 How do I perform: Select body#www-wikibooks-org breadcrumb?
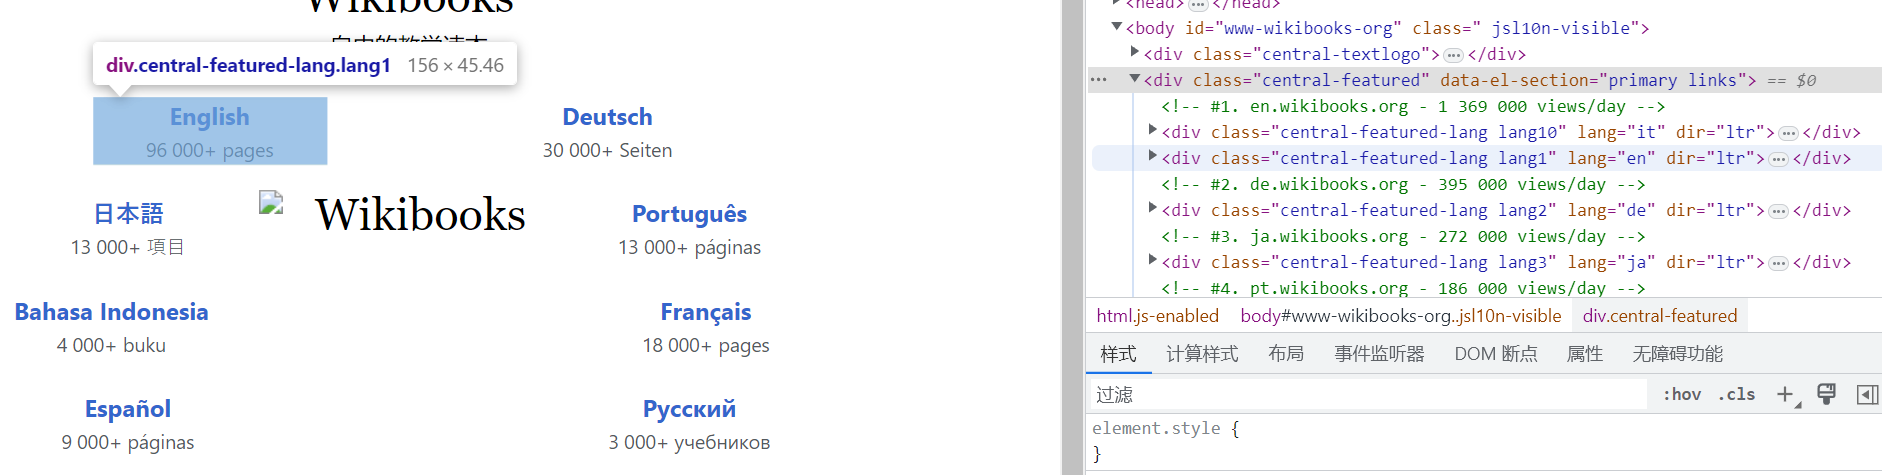tap(1400, 316)
